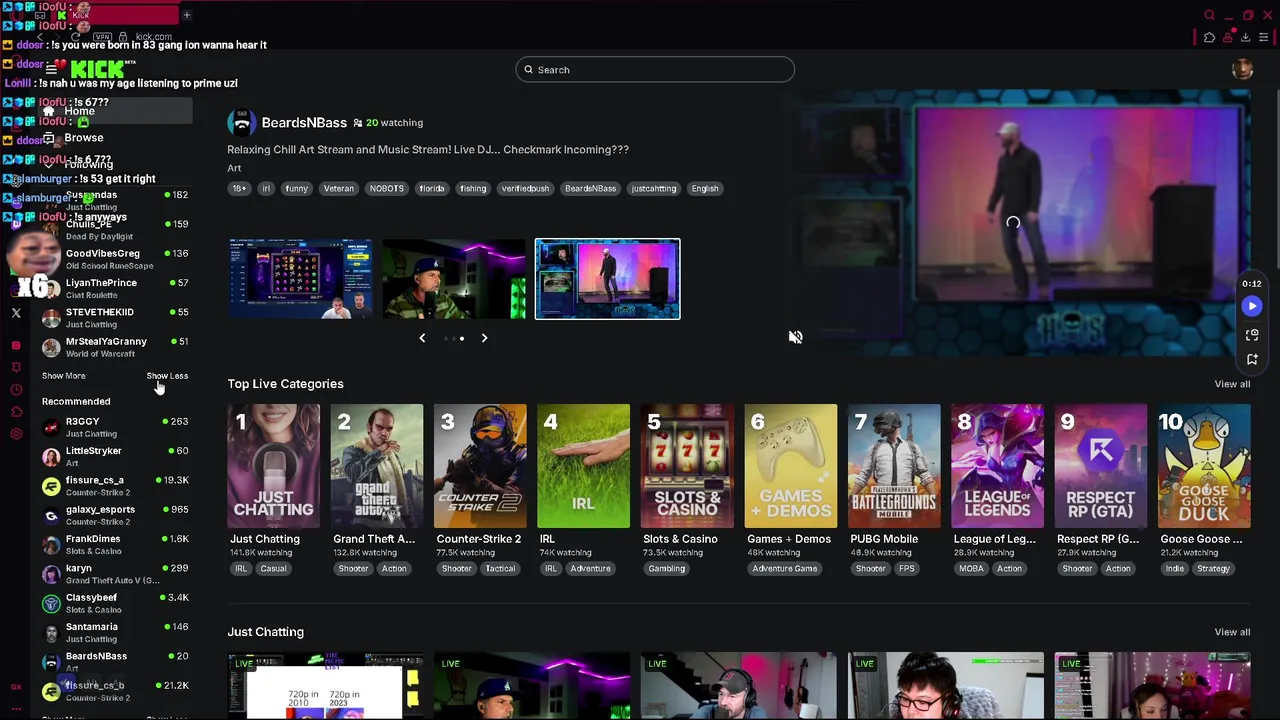
Task: Select the highlighted stage stream carousel thumbnail
Action: tap(607, 279)
